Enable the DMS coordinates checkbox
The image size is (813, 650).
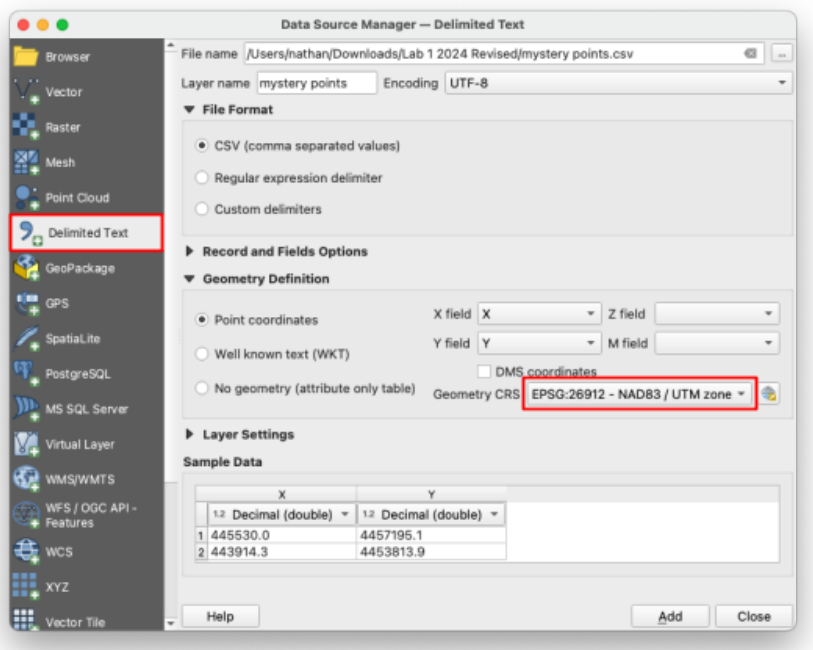click(x=484, y=371)
